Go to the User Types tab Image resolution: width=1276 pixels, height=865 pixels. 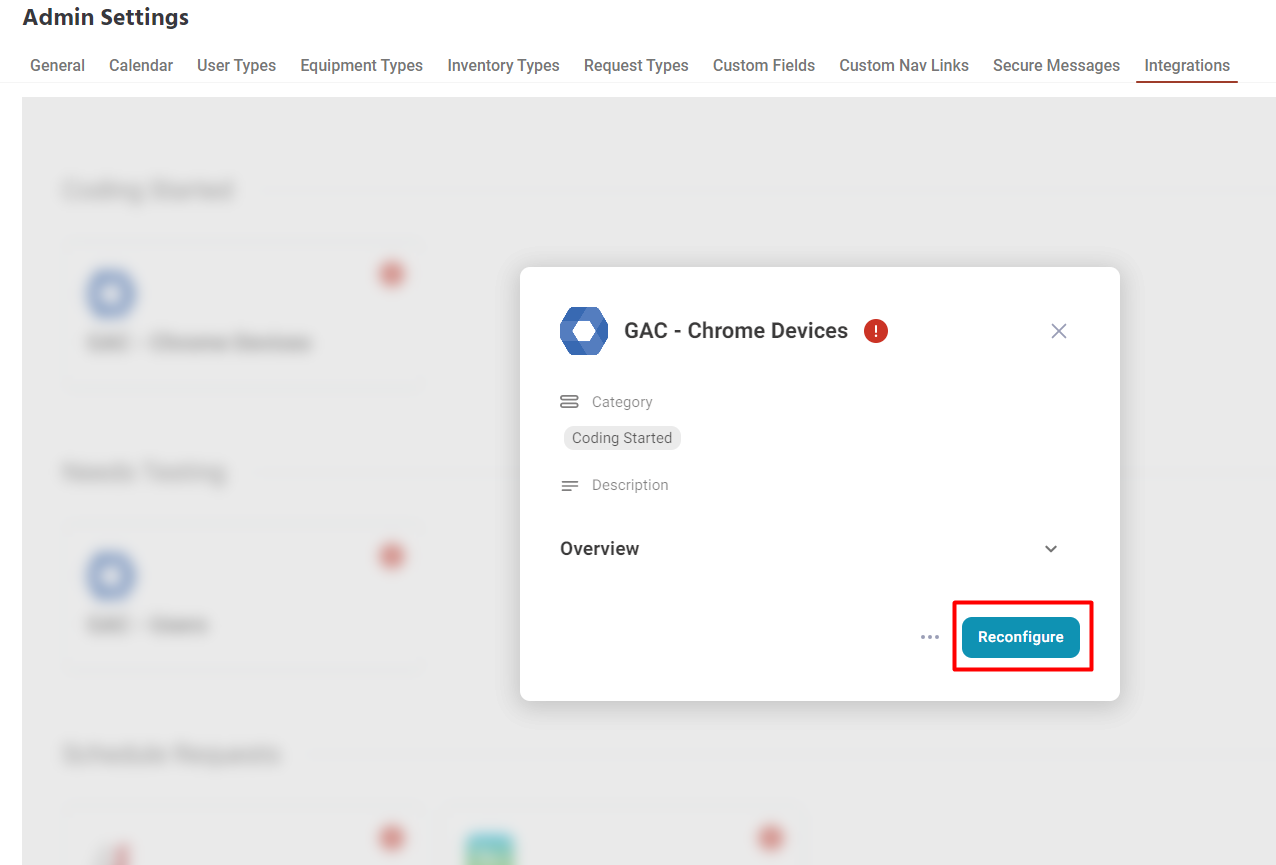[x=236, y=65]
